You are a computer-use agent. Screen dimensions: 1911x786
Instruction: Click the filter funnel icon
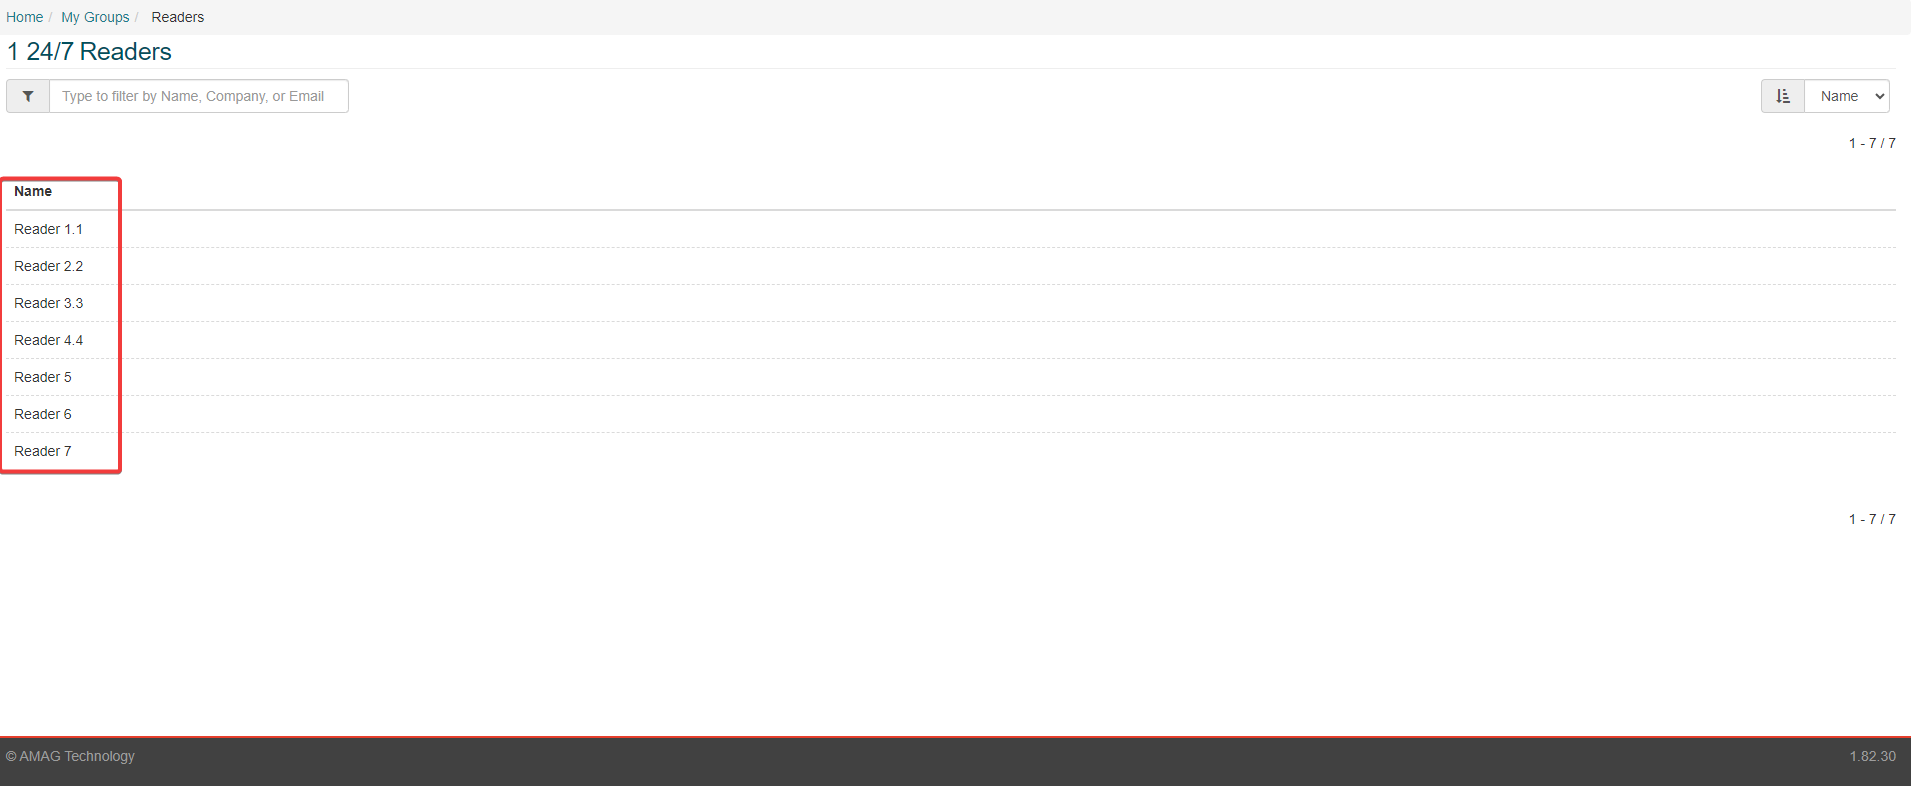27,96
